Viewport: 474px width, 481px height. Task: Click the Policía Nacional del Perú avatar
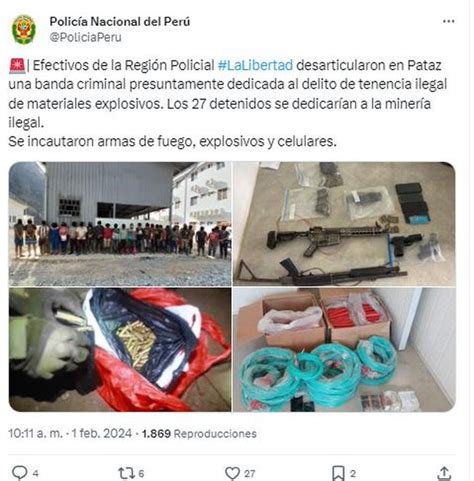(x=23, y=29)
